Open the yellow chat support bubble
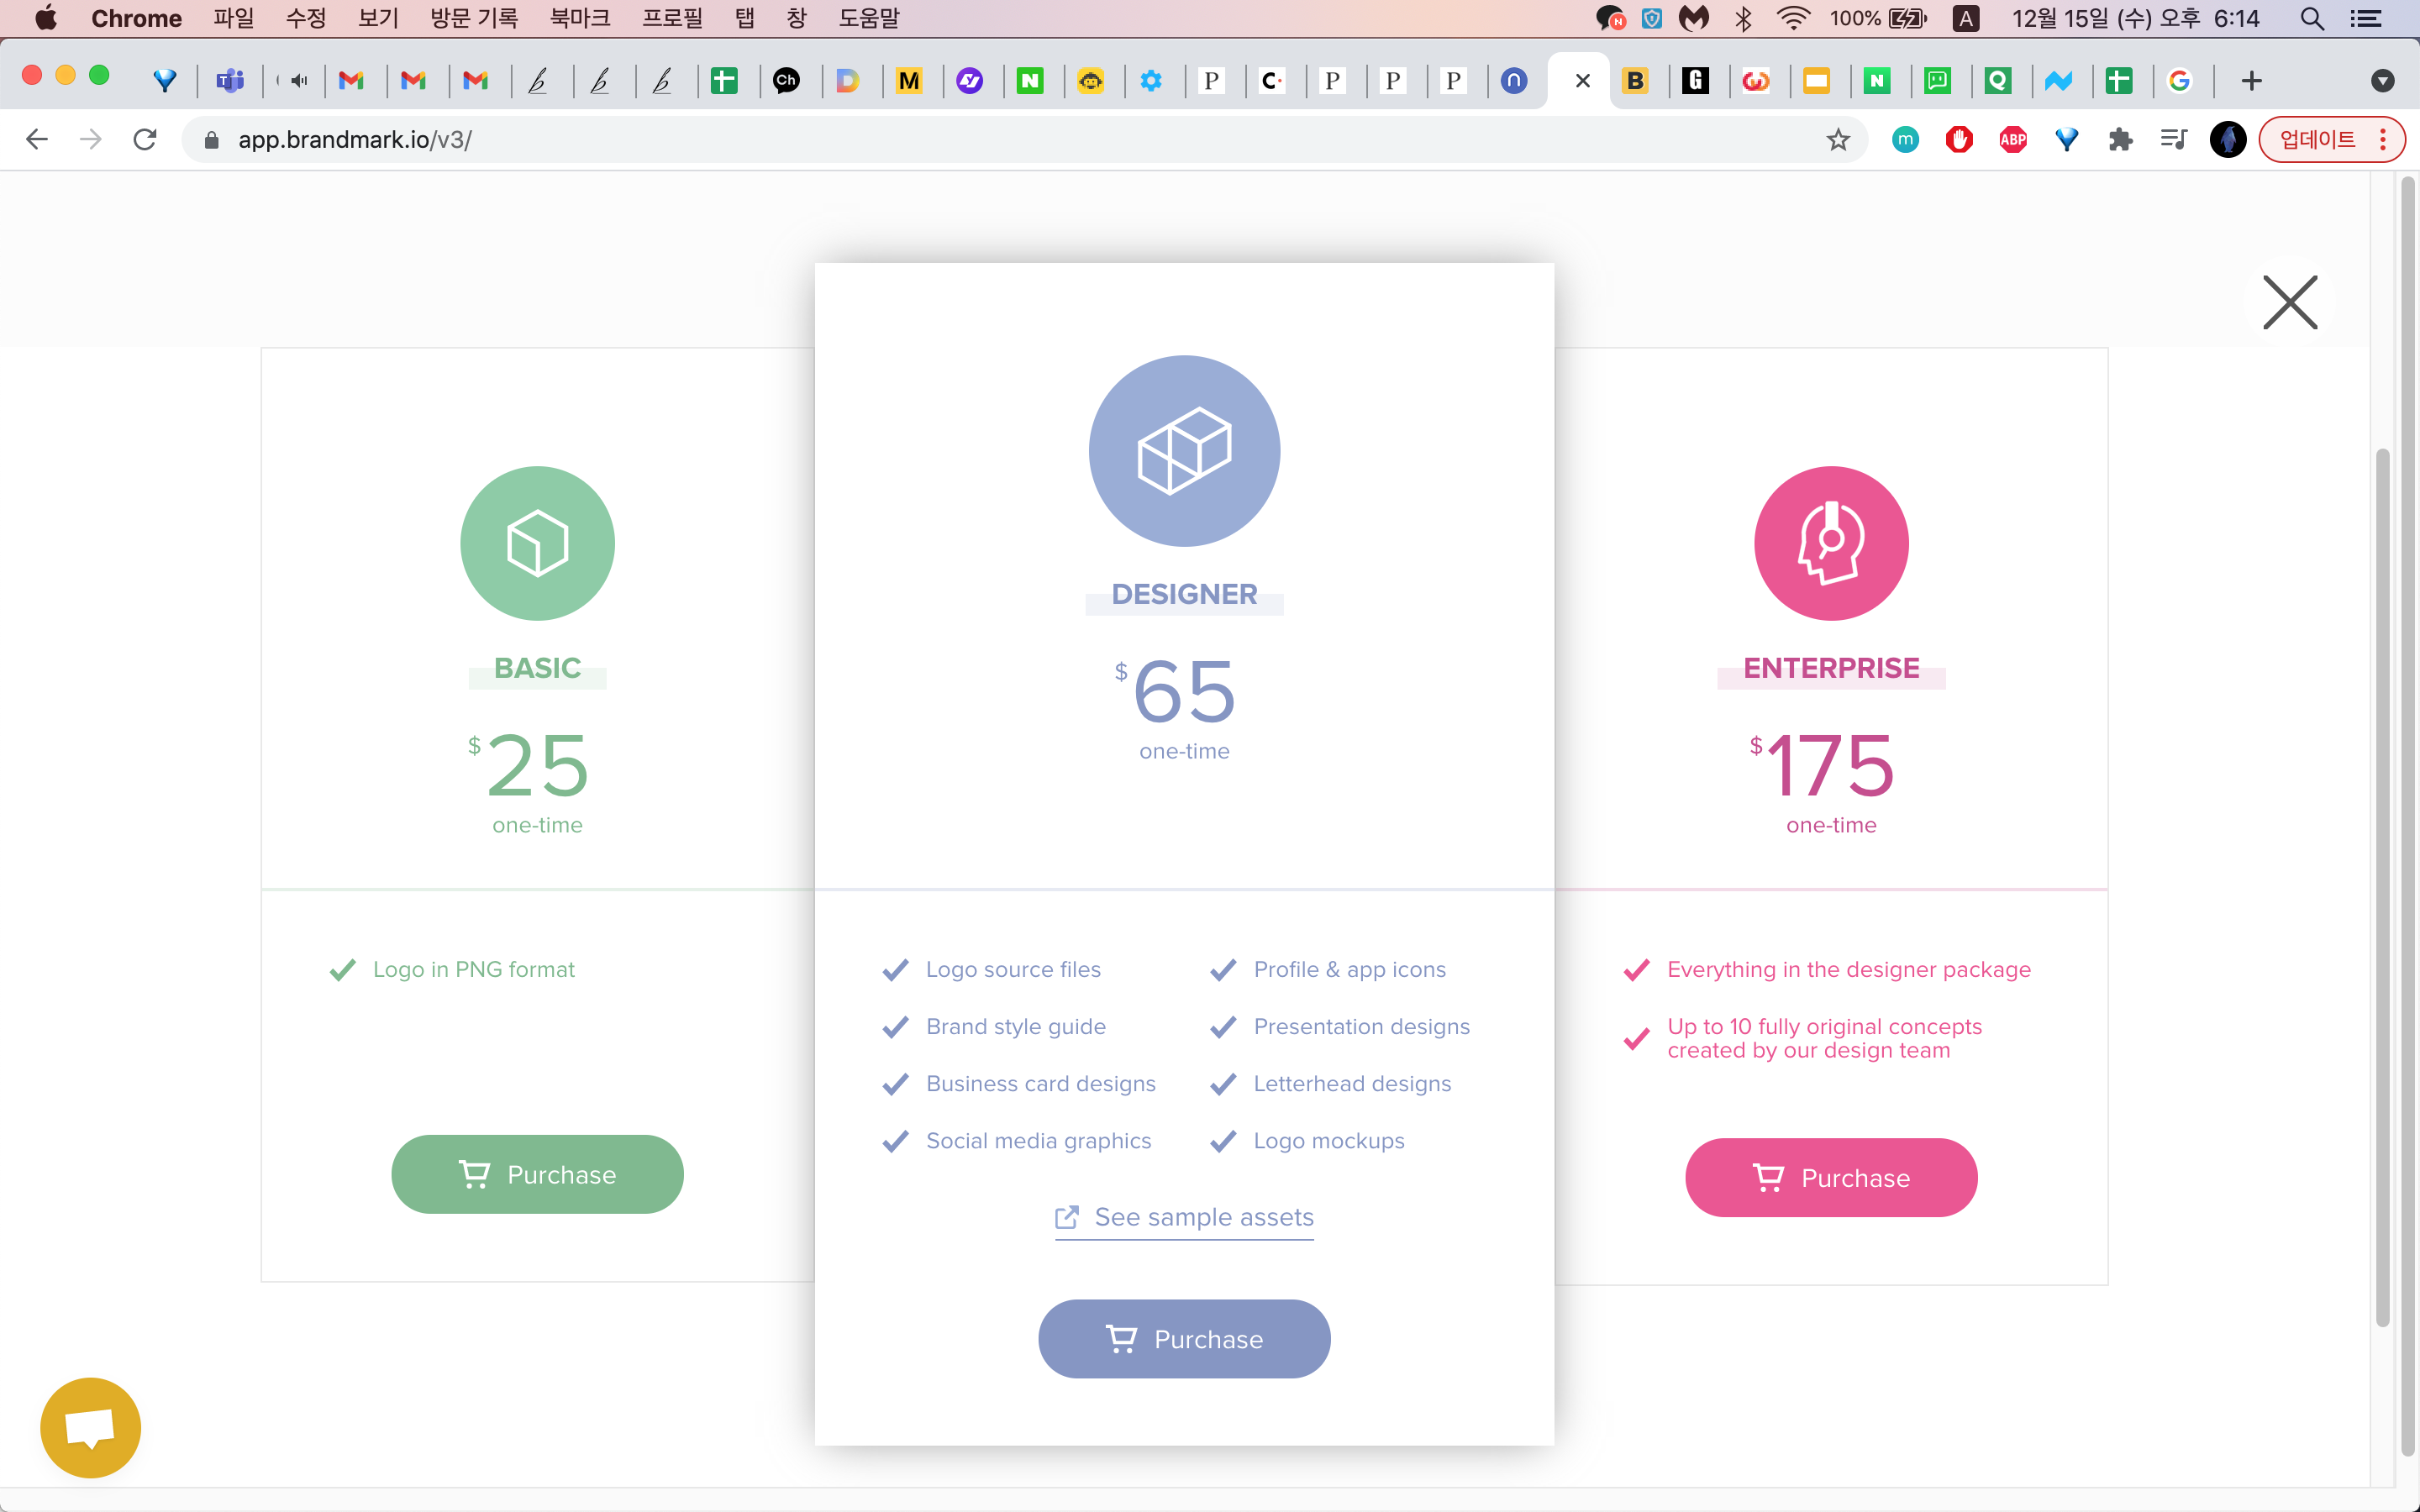Screen dimensions: 2420x1512 [90, 1427]
